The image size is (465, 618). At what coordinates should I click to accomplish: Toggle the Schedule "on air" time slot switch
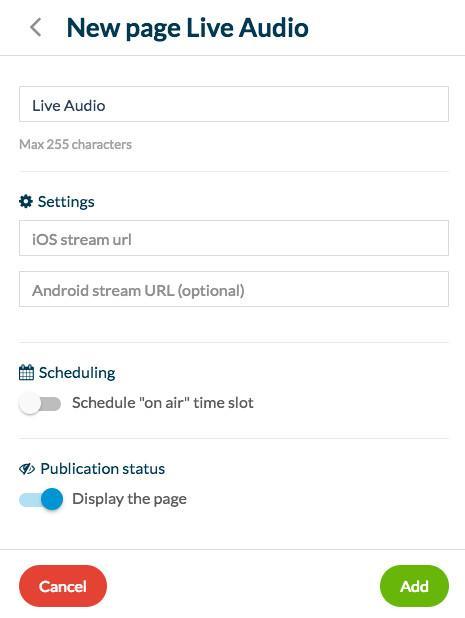pyautogui.click(x=40, y=403)
